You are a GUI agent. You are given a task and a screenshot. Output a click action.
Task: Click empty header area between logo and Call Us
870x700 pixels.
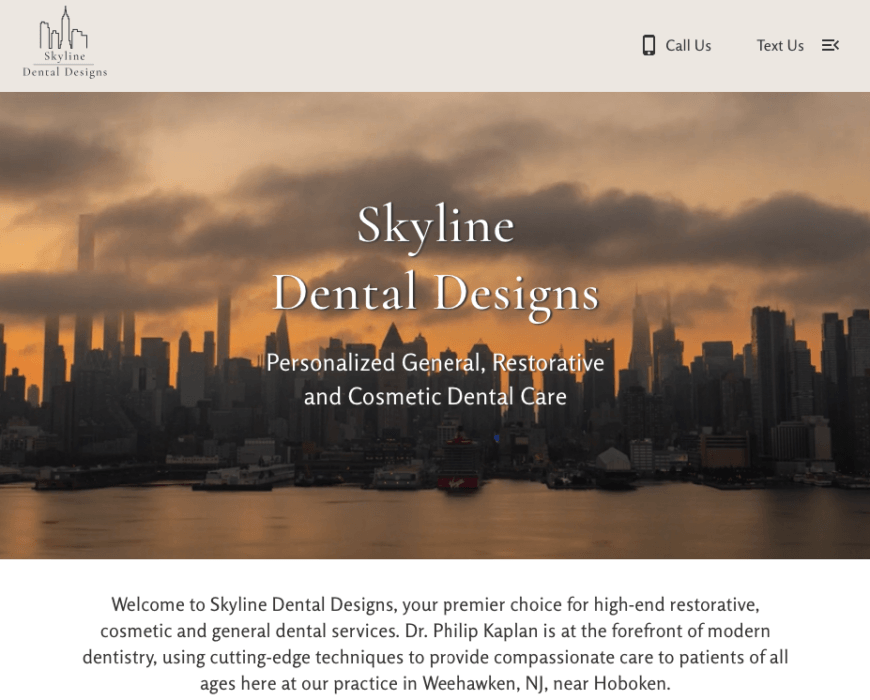[372, 45]
